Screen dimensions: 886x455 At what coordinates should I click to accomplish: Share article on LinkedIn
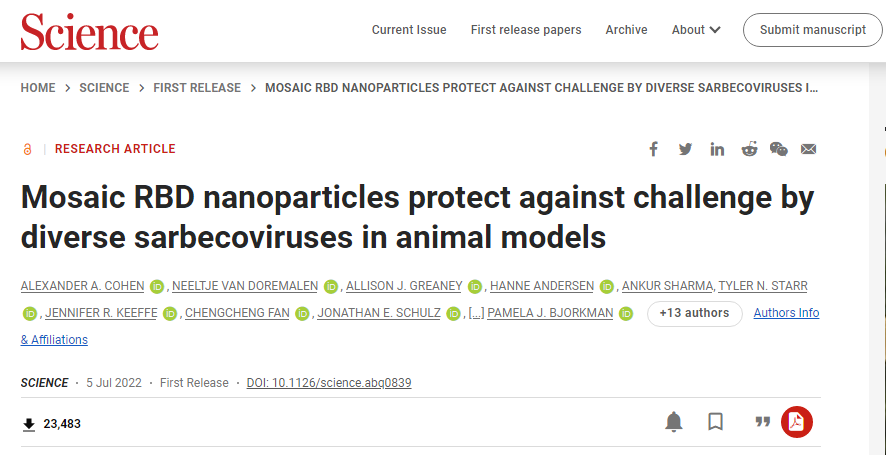click(x=717, y=149)
